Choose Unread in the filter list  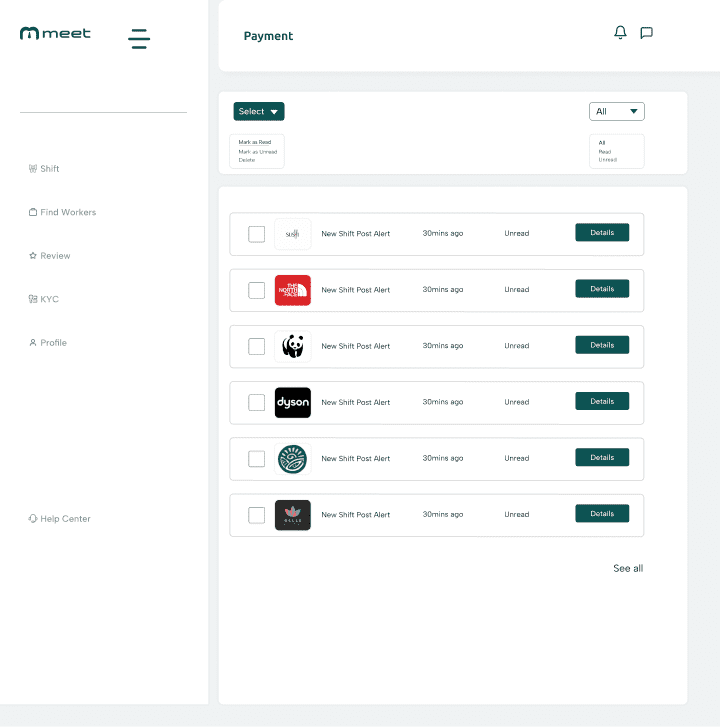click(608, 160)
